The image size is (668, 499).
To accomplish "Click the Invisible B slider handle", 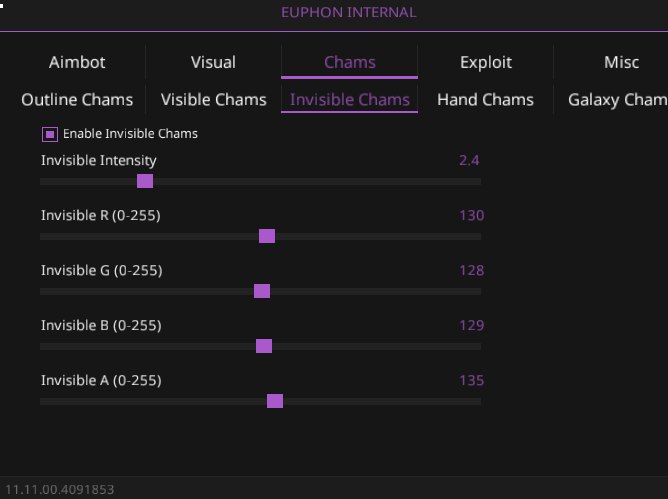I will click(264, 346).
